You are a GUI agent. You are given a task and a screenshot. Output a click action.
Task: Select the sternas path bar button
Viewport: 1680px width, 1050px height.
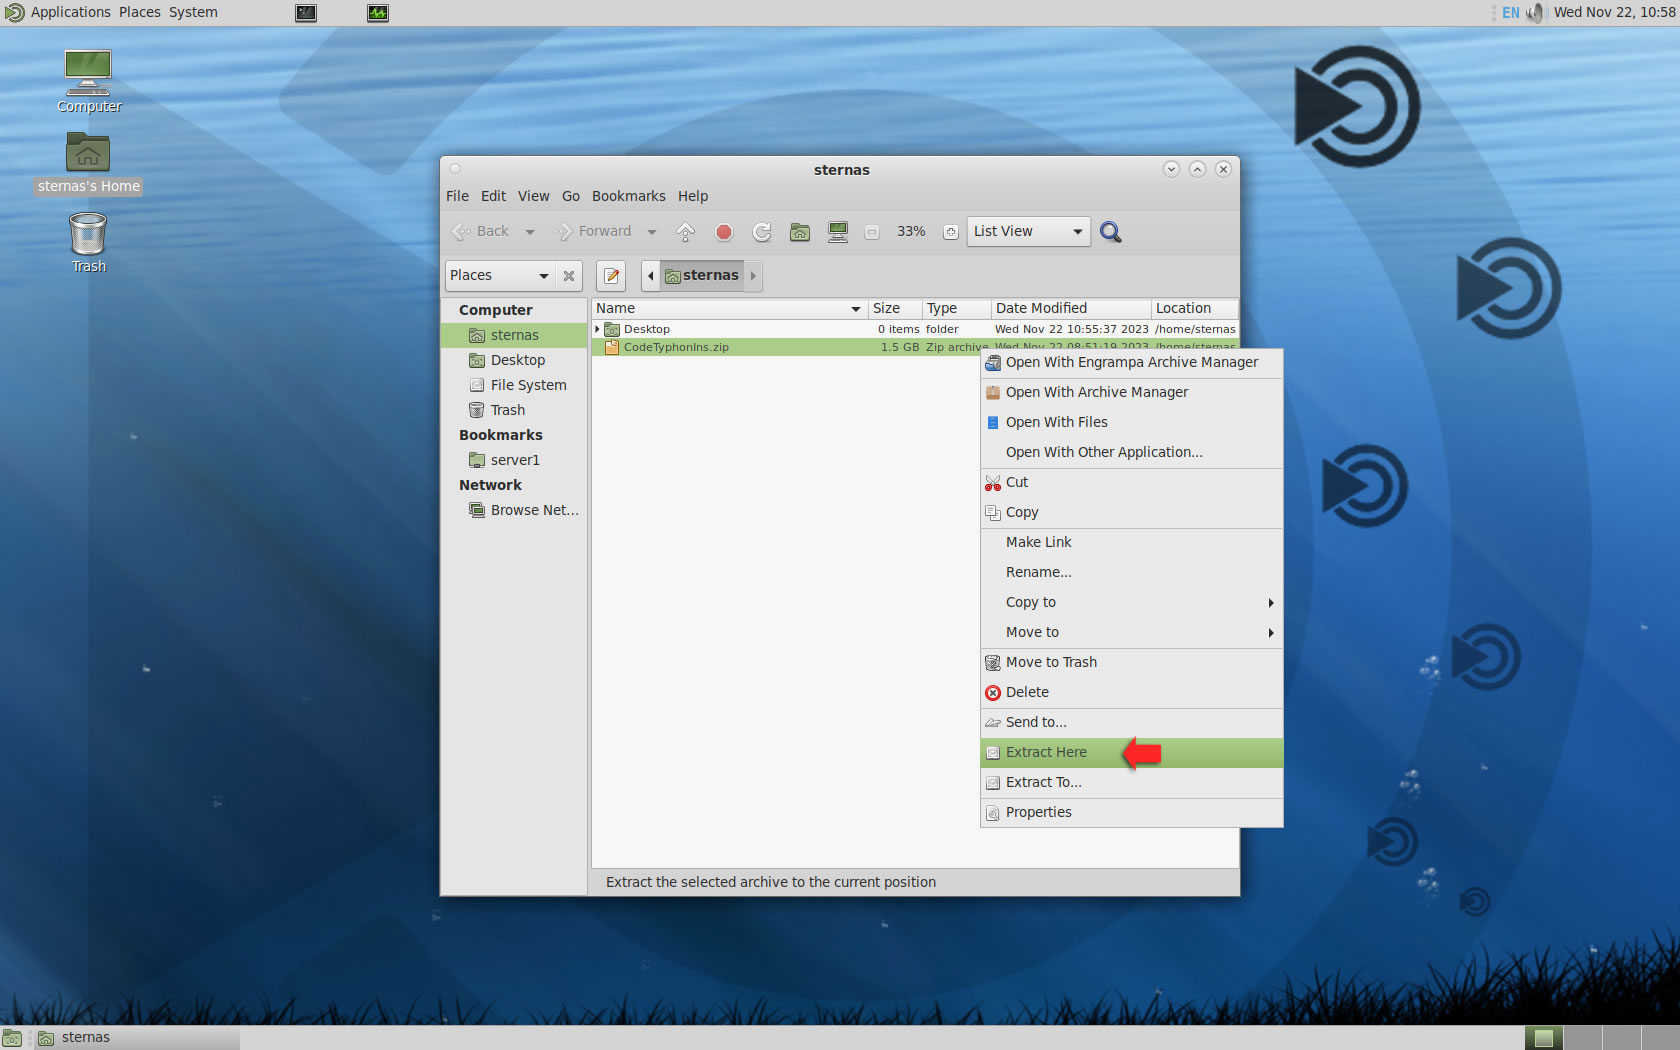point(702,276)
